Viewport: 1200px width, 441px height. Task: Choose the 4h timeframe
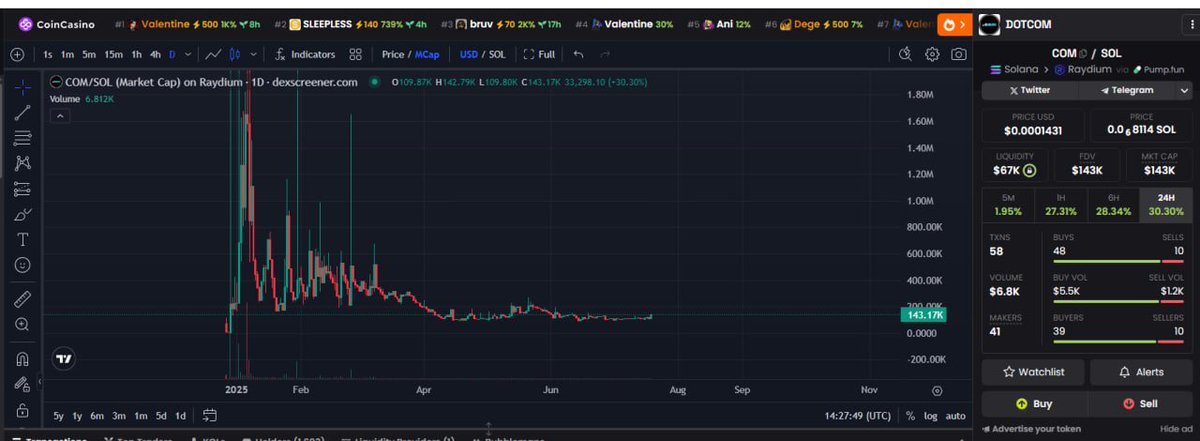click(x=155, y=54)
